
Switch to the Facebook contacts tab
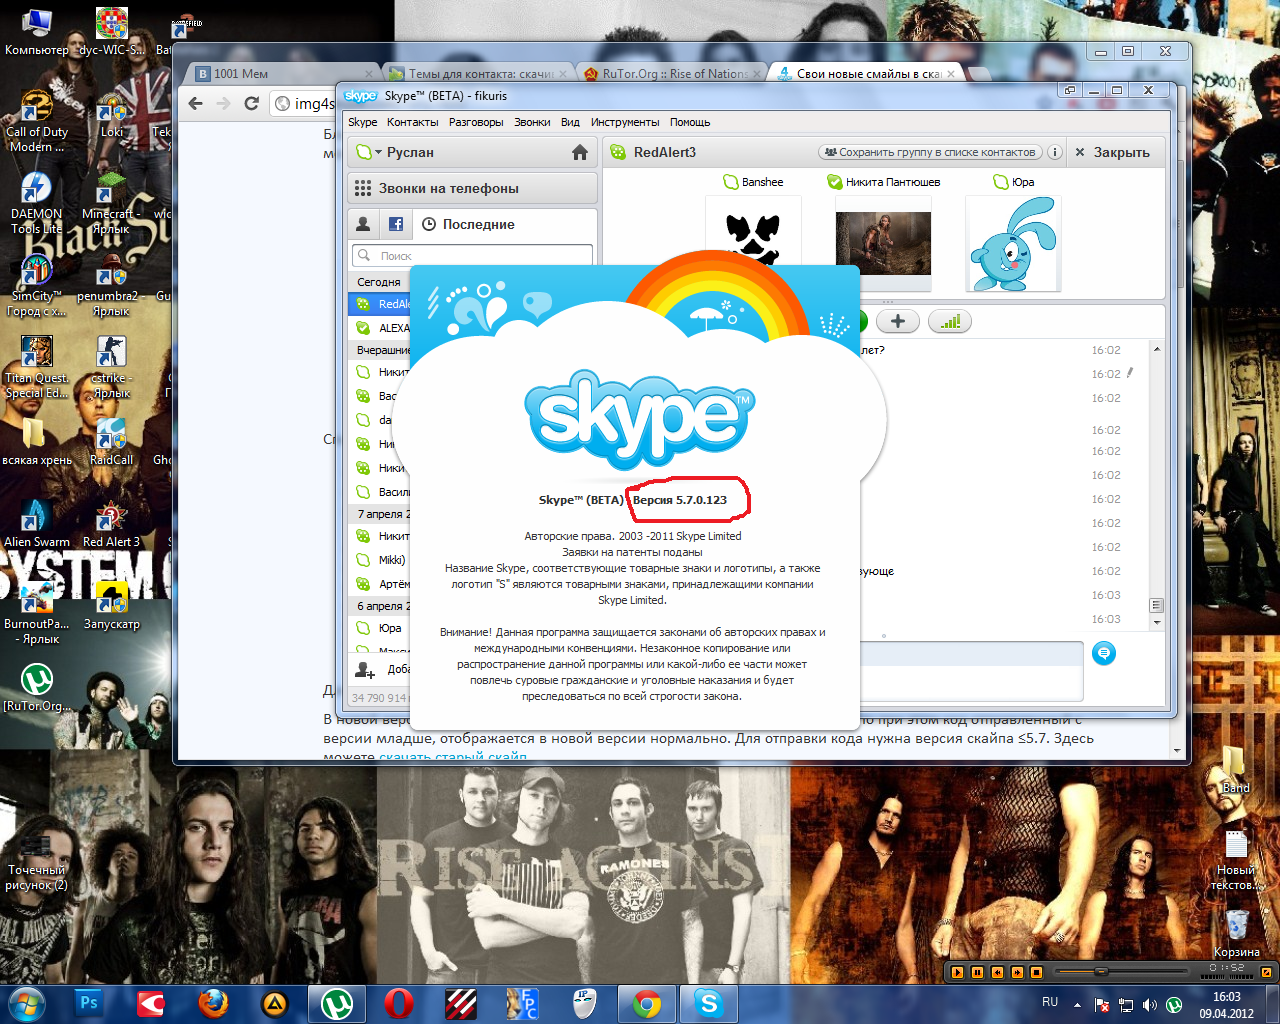[396, 224]
